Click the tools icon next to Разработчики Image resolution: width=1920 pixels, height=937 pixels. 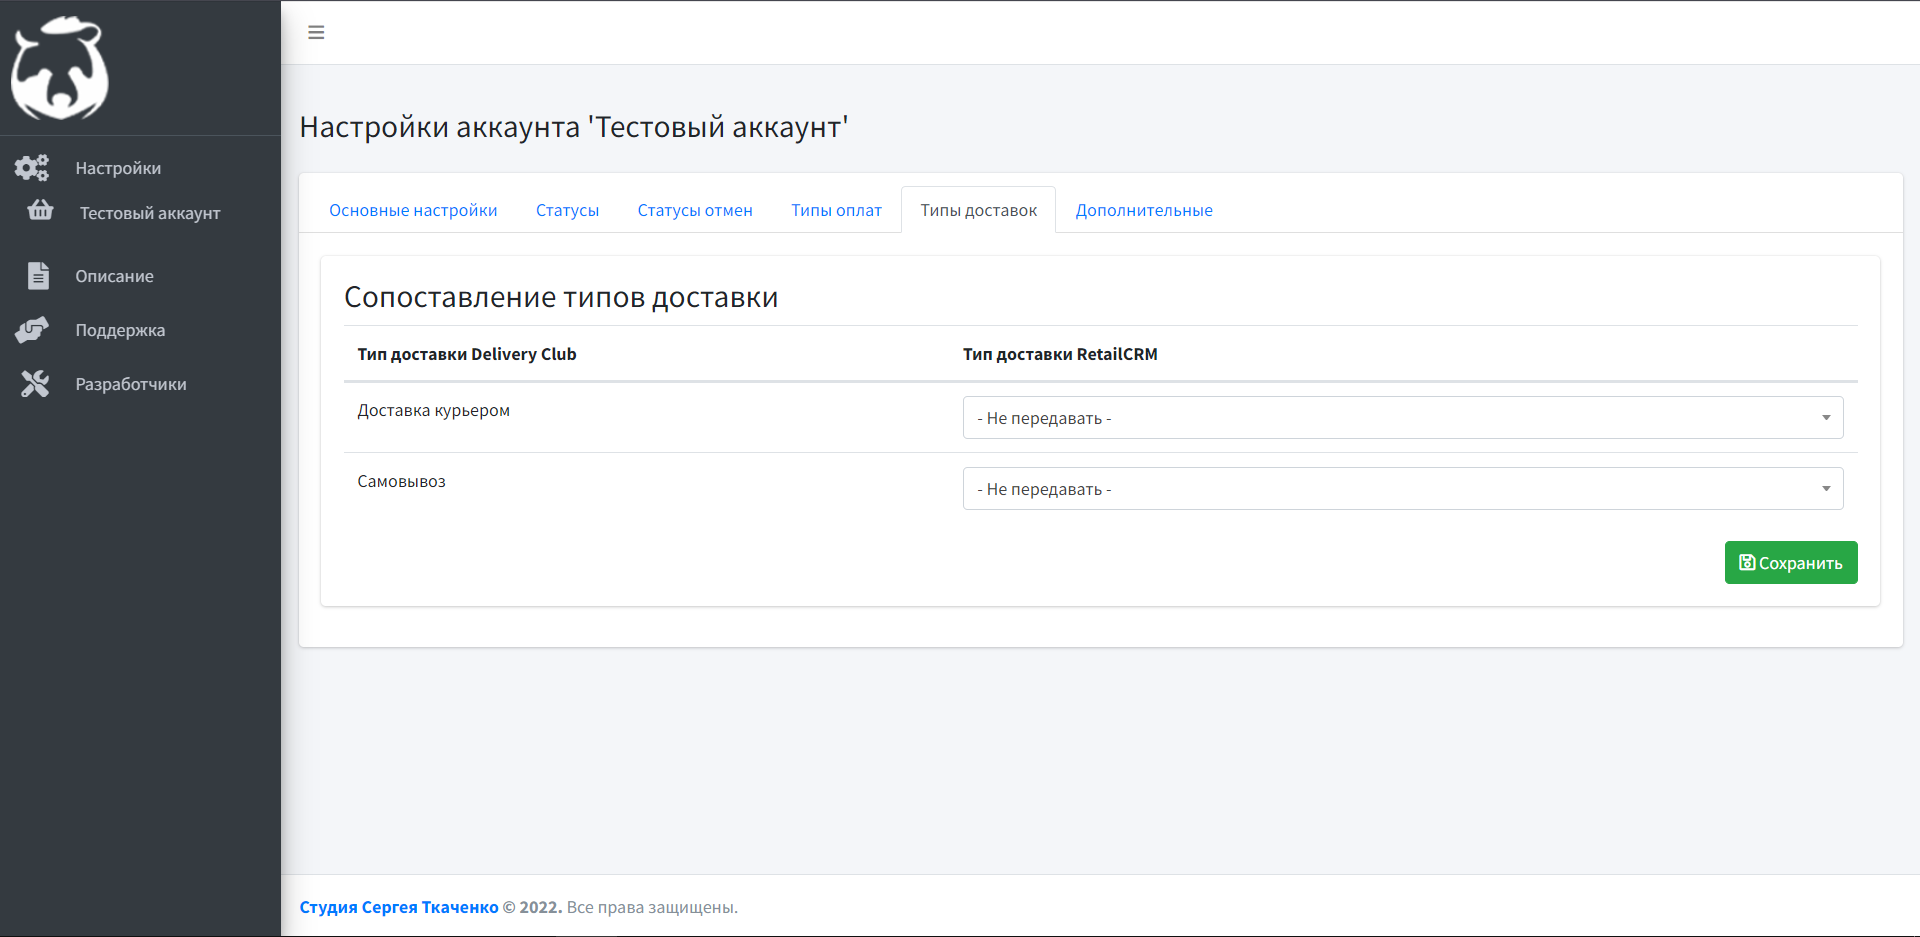[35, 383]
